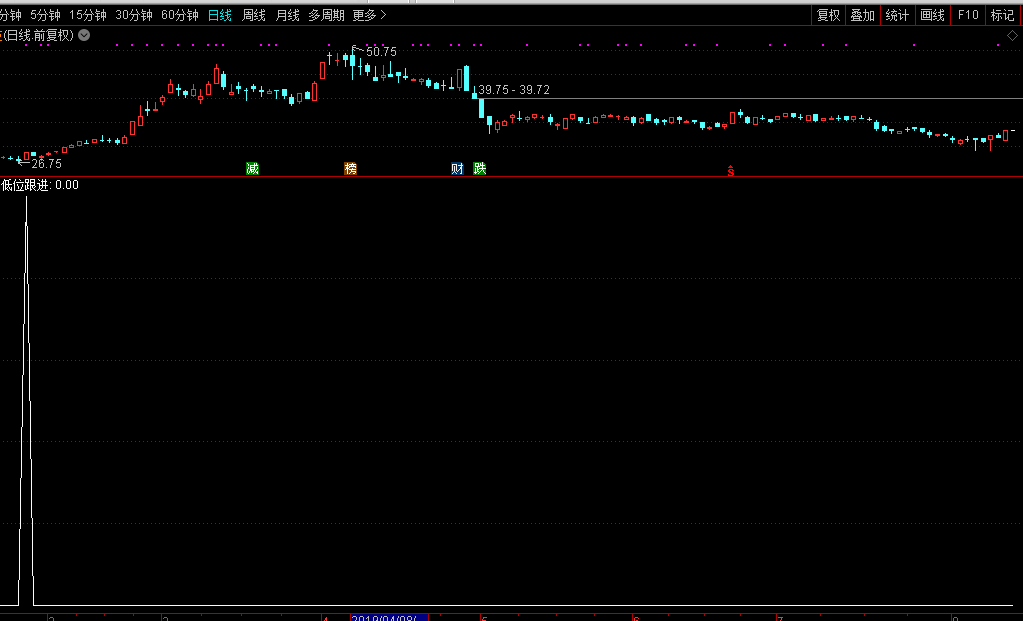Click the orange 榜 event marker icon
1023x621 pixels.
coord(350,168)
